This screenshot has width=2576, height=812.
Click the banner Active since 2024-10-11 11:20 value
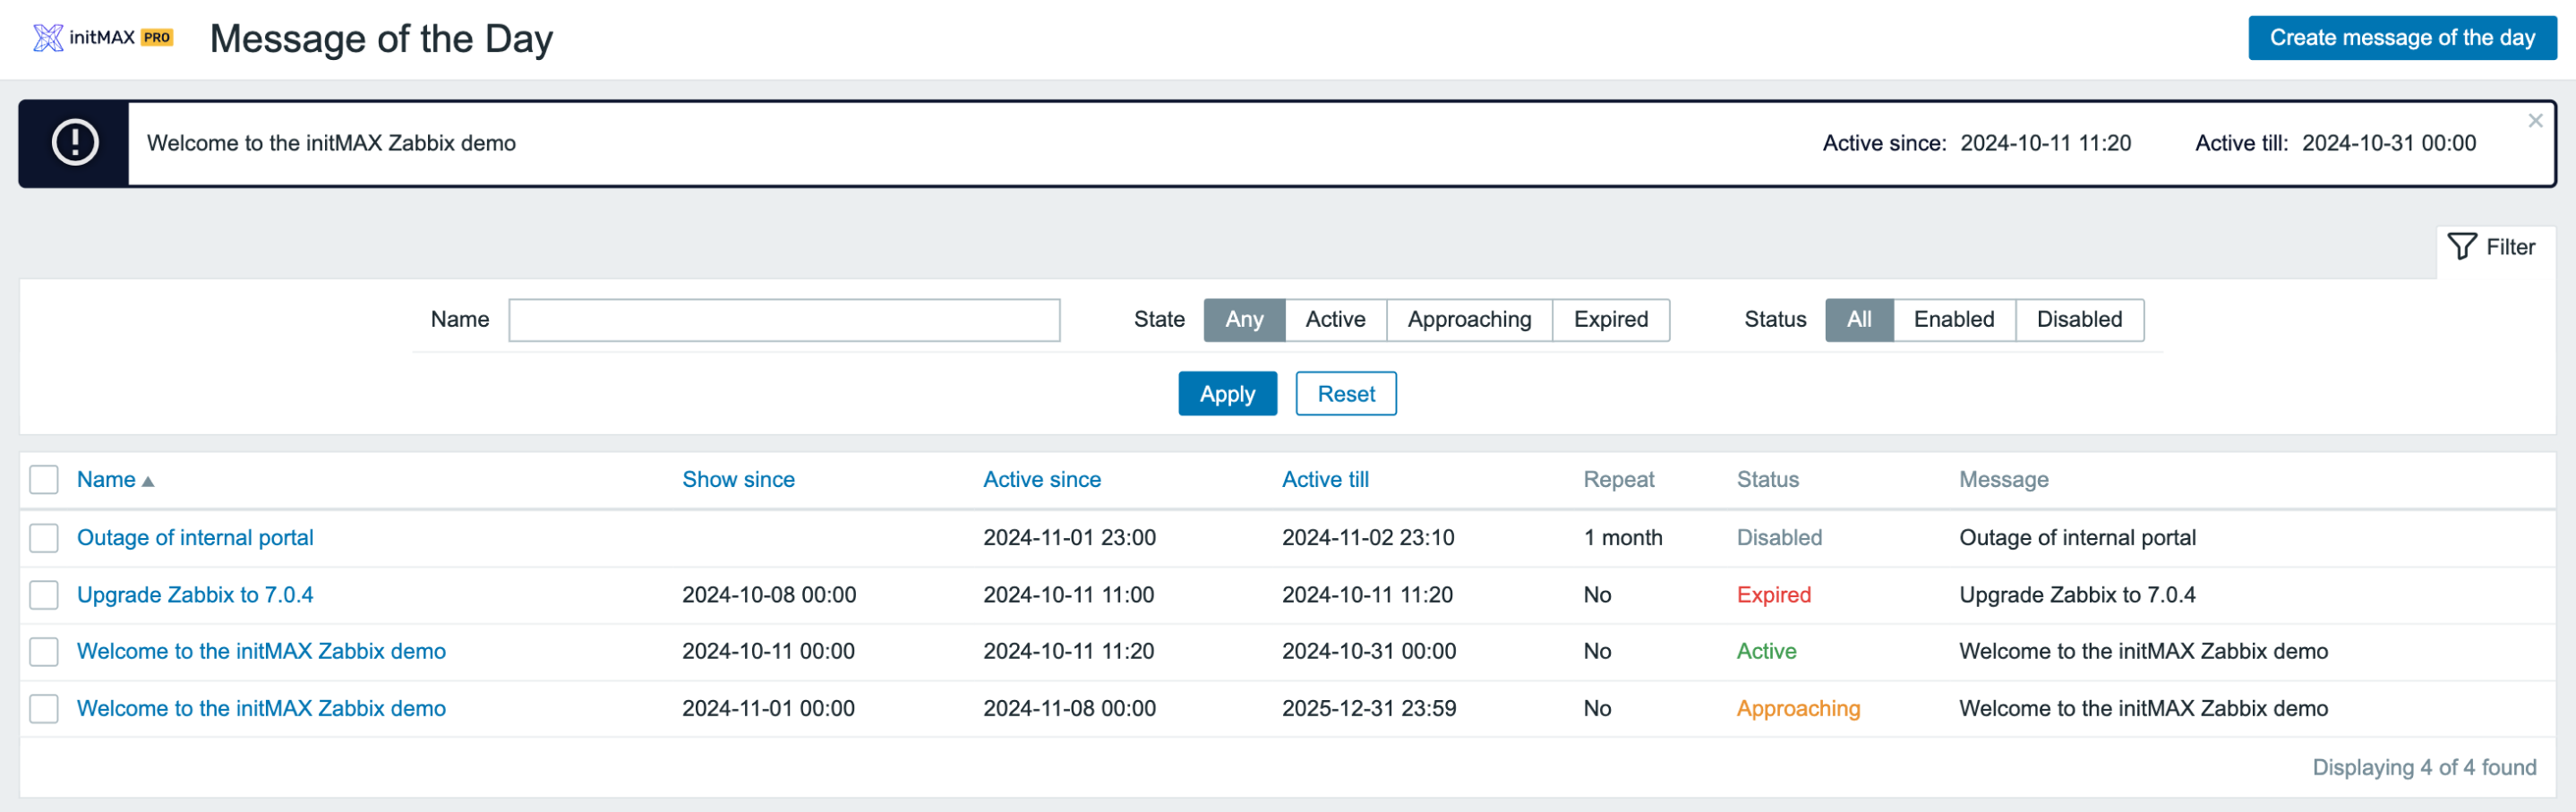2045,143
